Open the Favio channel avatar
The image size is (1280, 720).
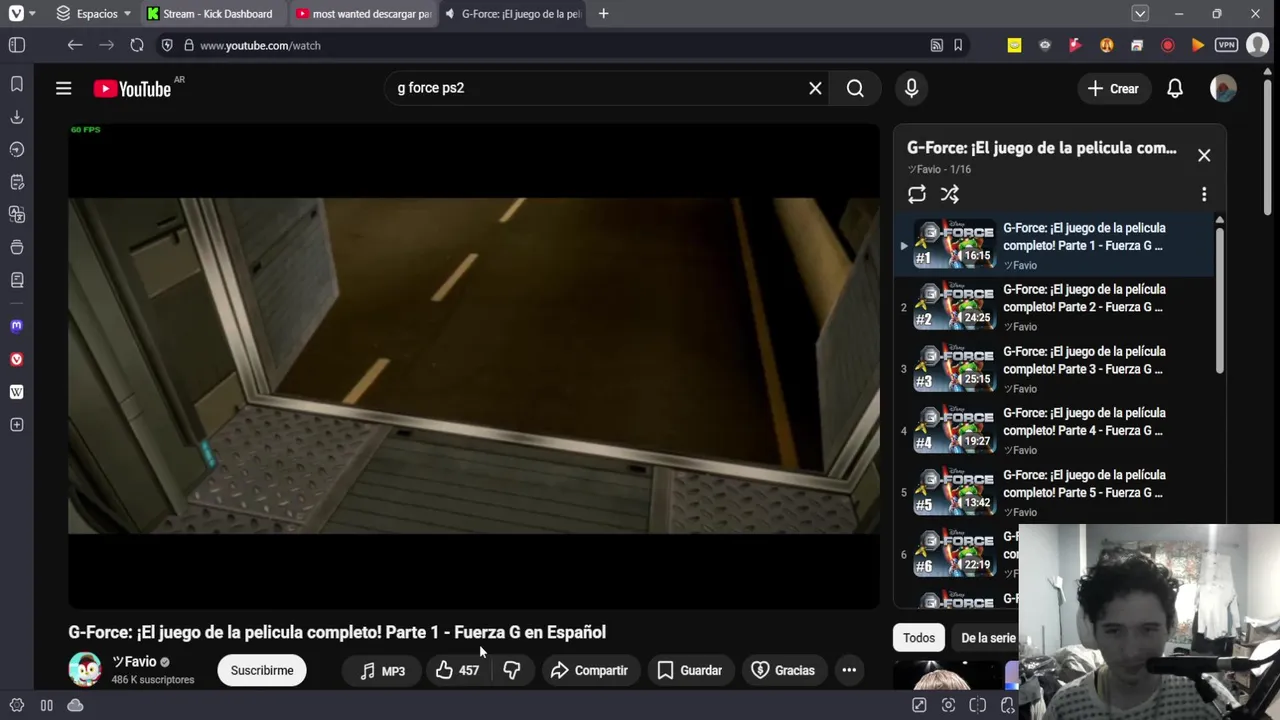click(85, 669)
